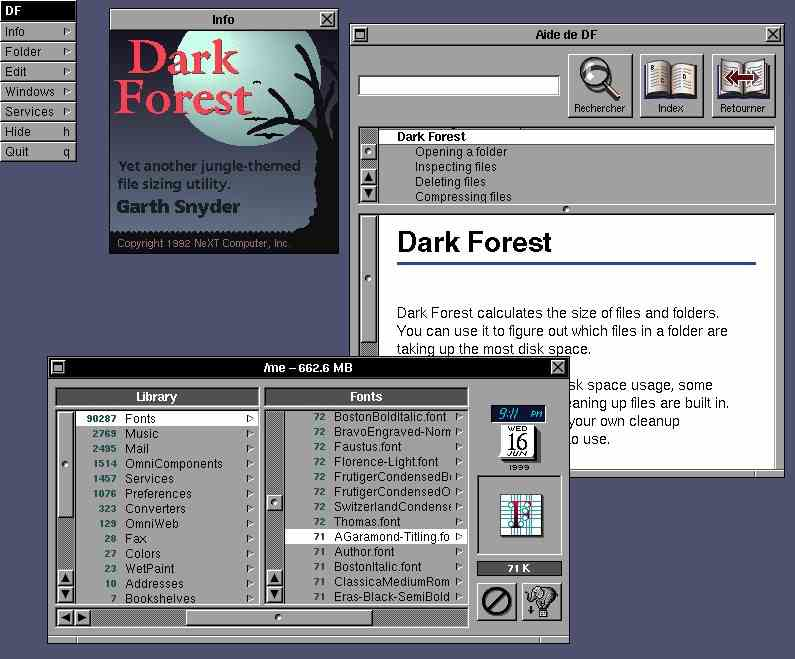Open the Folder menu
This screenshot has width=795, height=659.
(38, 52)
